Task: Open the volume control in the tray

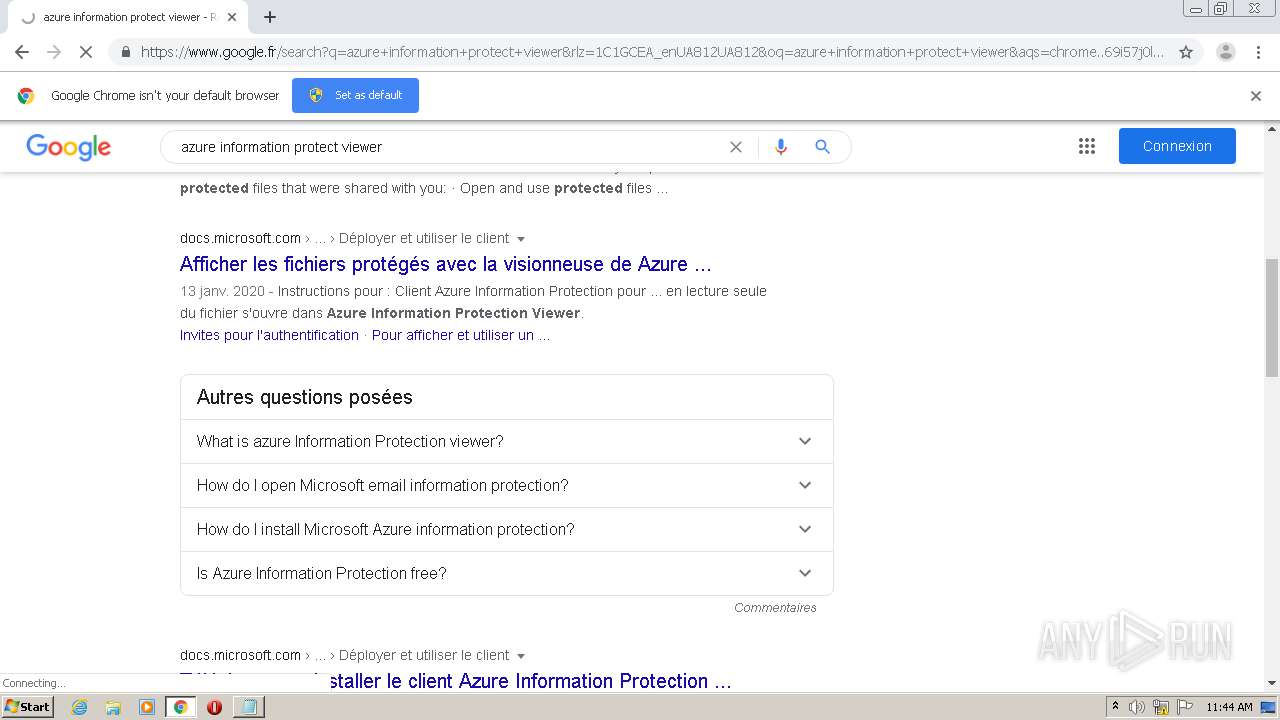Action: [1137, 707]
